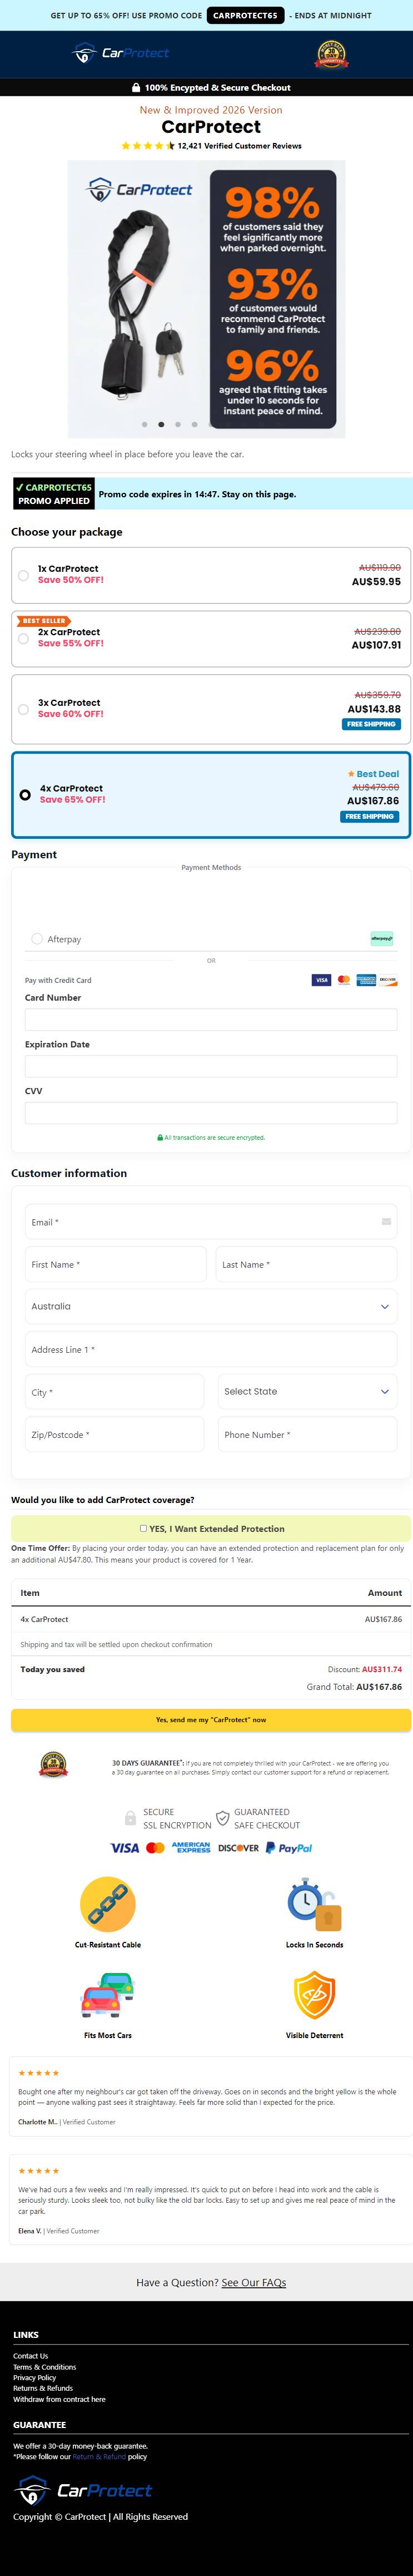Click the Mastercard icon next to Pay with Credit Card
413x2576 pixels.
point(343,980)
